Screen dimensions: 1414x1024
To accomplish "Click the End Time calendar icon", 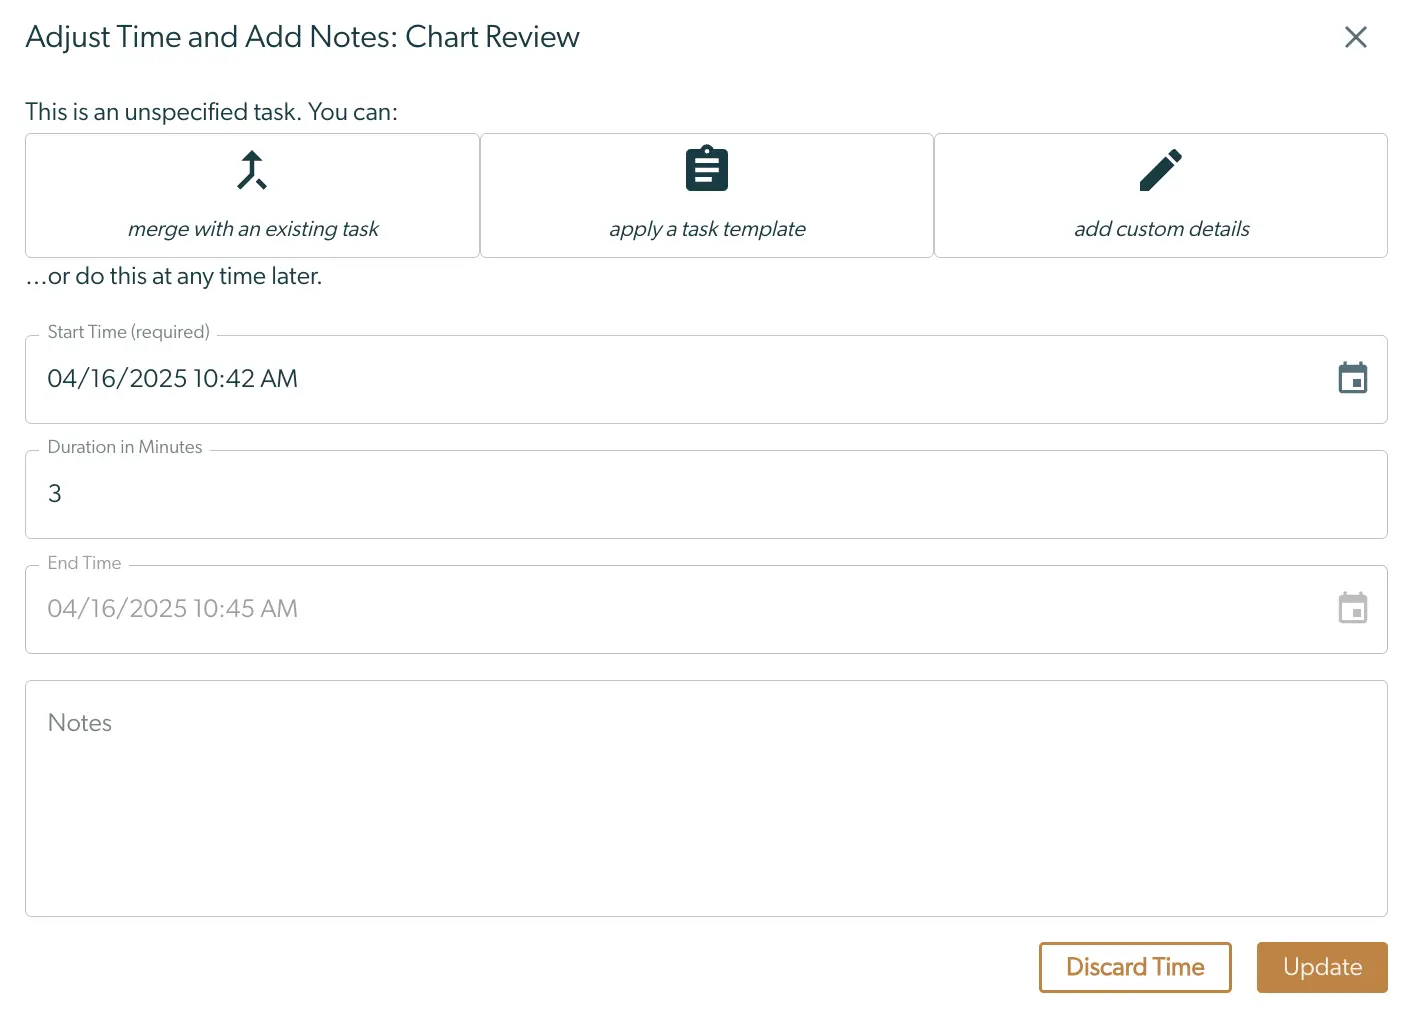I will (x=1352, y=608).
